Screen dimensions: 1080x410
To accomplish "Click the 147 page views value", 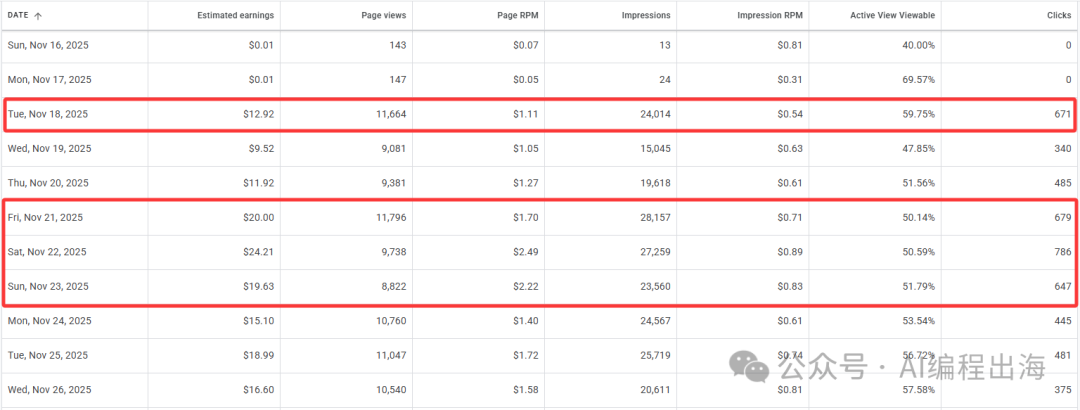I will pyautogui.click(x=397, y=80).
